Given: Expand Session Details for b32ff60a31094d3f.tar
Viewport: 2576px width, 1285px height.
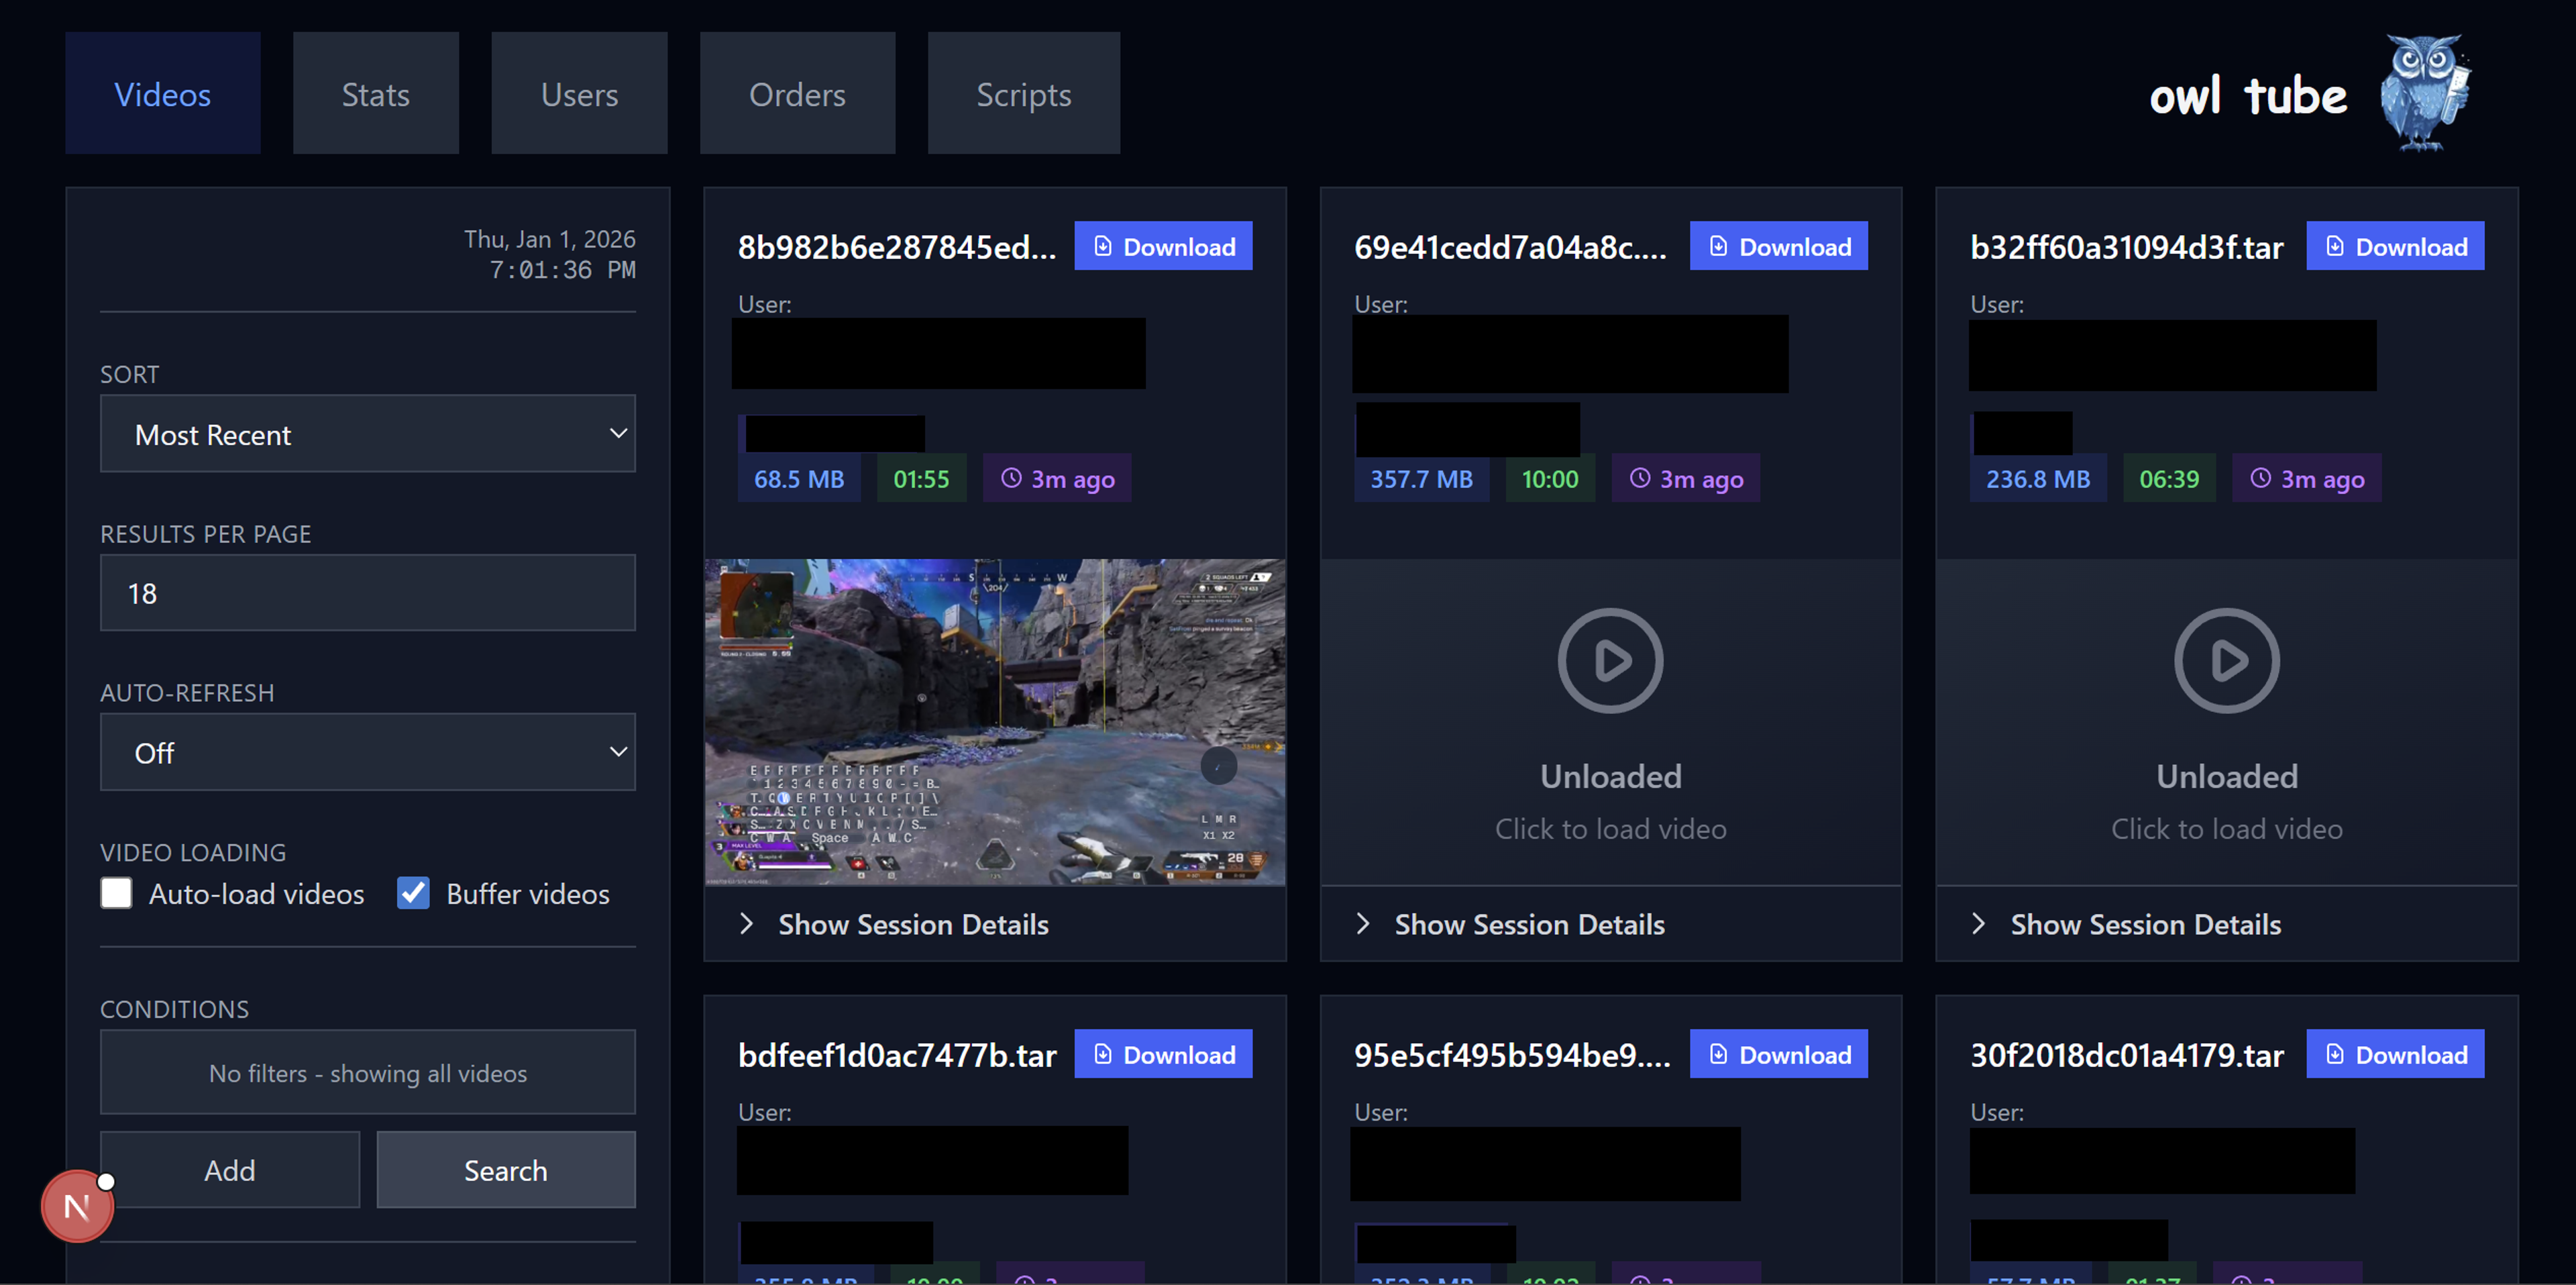Looking at the screenshot, I should click(x=2227, y=924).
